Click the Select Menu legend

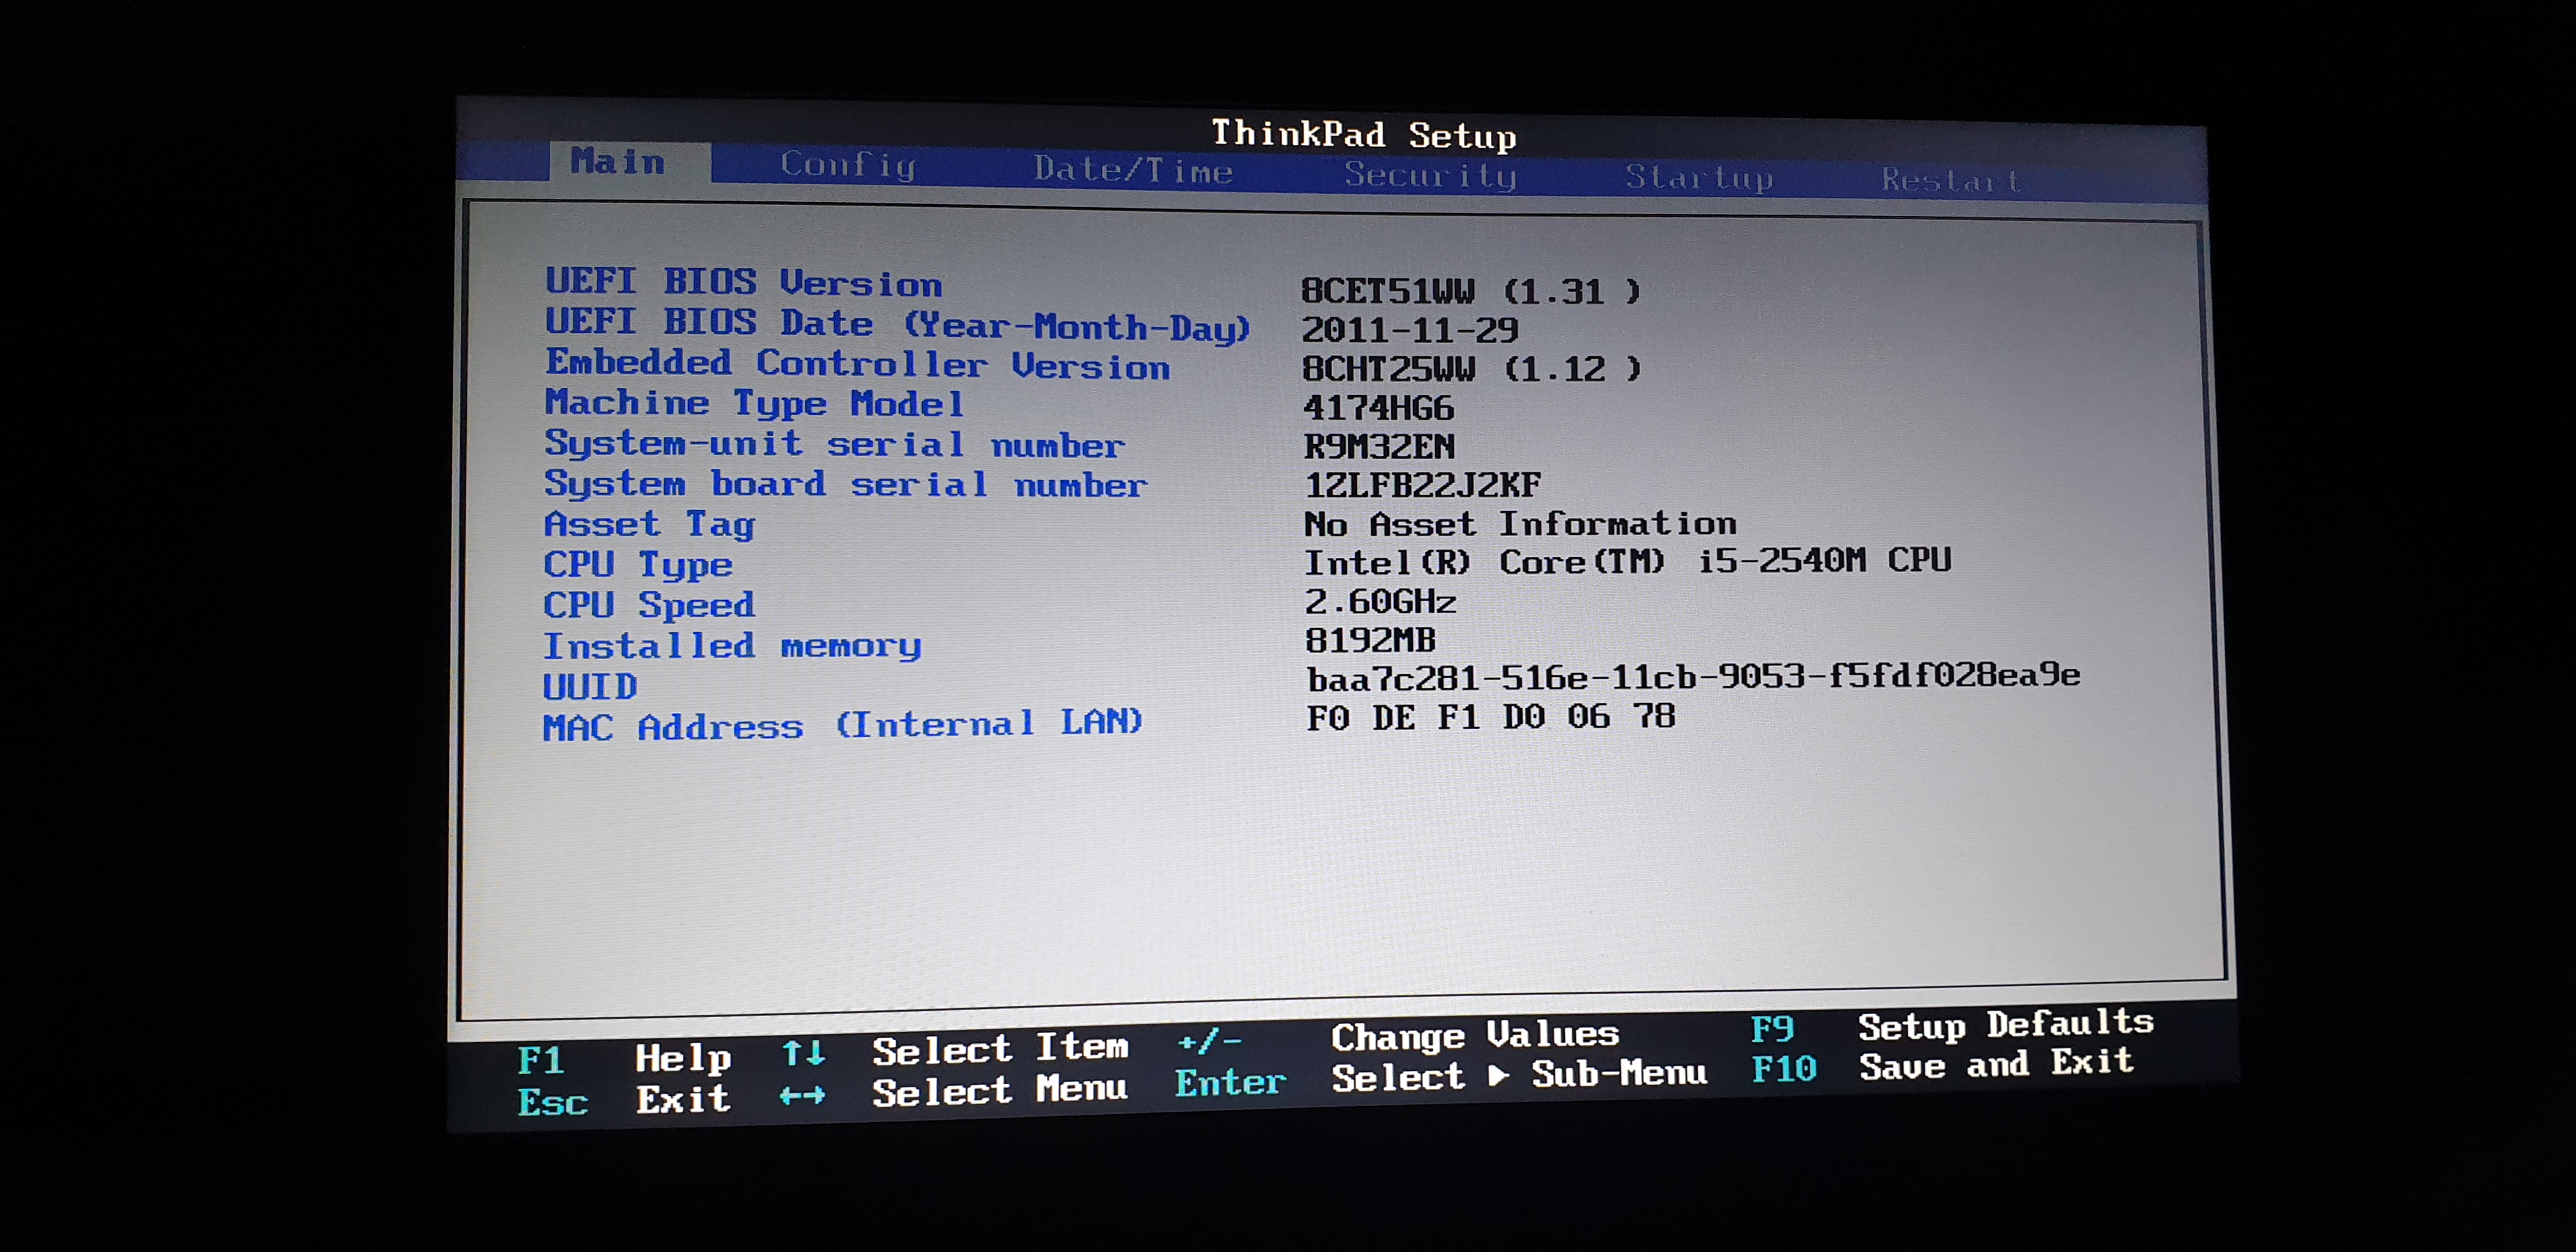1000,1090
